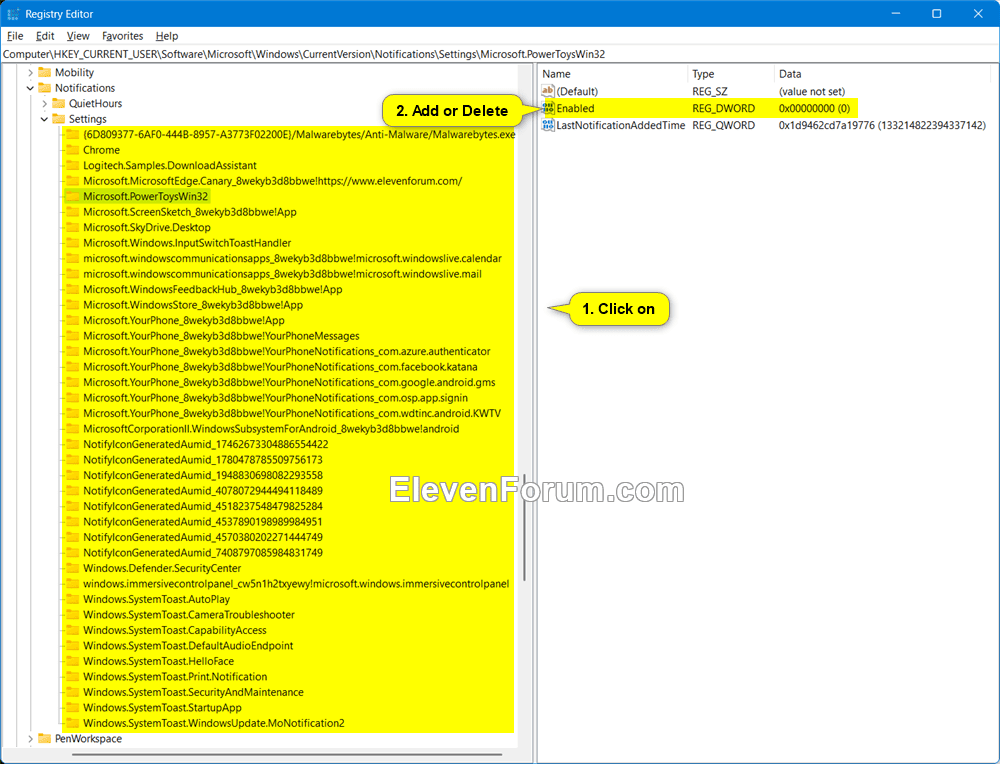The image size is (1000, 764).
Task: Select the Windows.SystemToast.DefaultAudioEndpoint key
Action: 188,646
